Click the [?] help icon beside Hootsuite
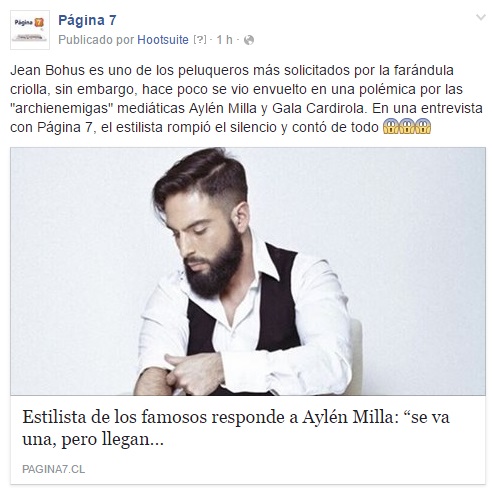 tap(200, 40)
